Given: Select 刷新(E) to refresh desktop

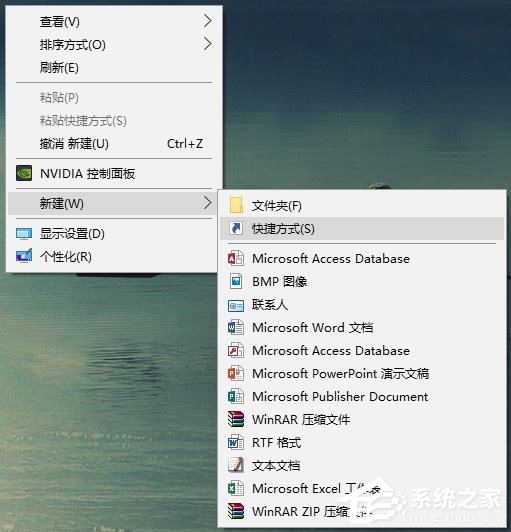Looking at the screenshot, I should (x=114, y=68).
